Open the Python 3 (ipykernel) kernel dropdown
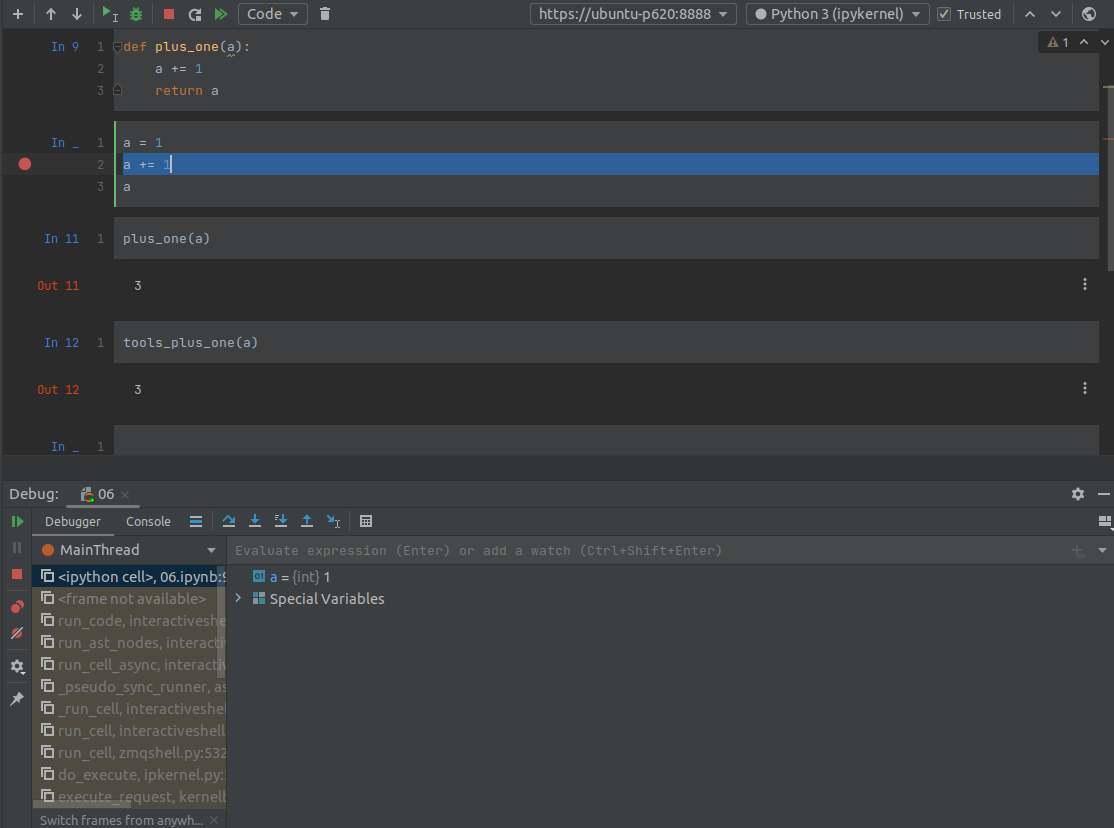1114x828 pixels. point(837,14)
